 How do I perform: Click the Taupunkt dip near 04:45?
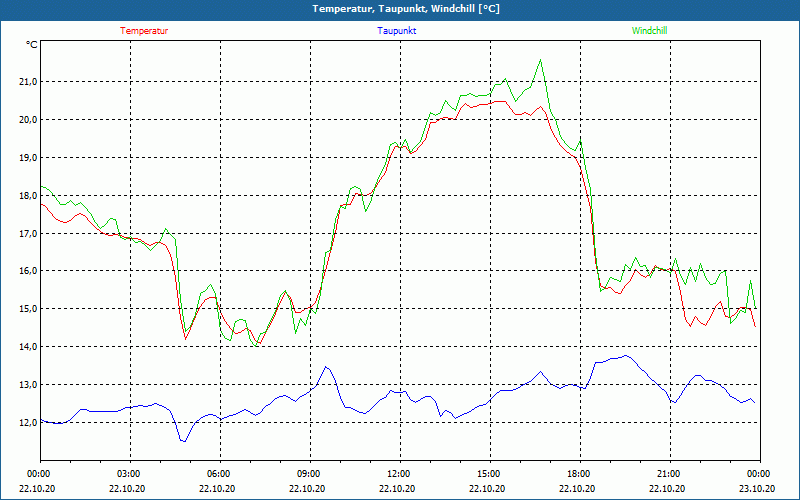point(184,441)
